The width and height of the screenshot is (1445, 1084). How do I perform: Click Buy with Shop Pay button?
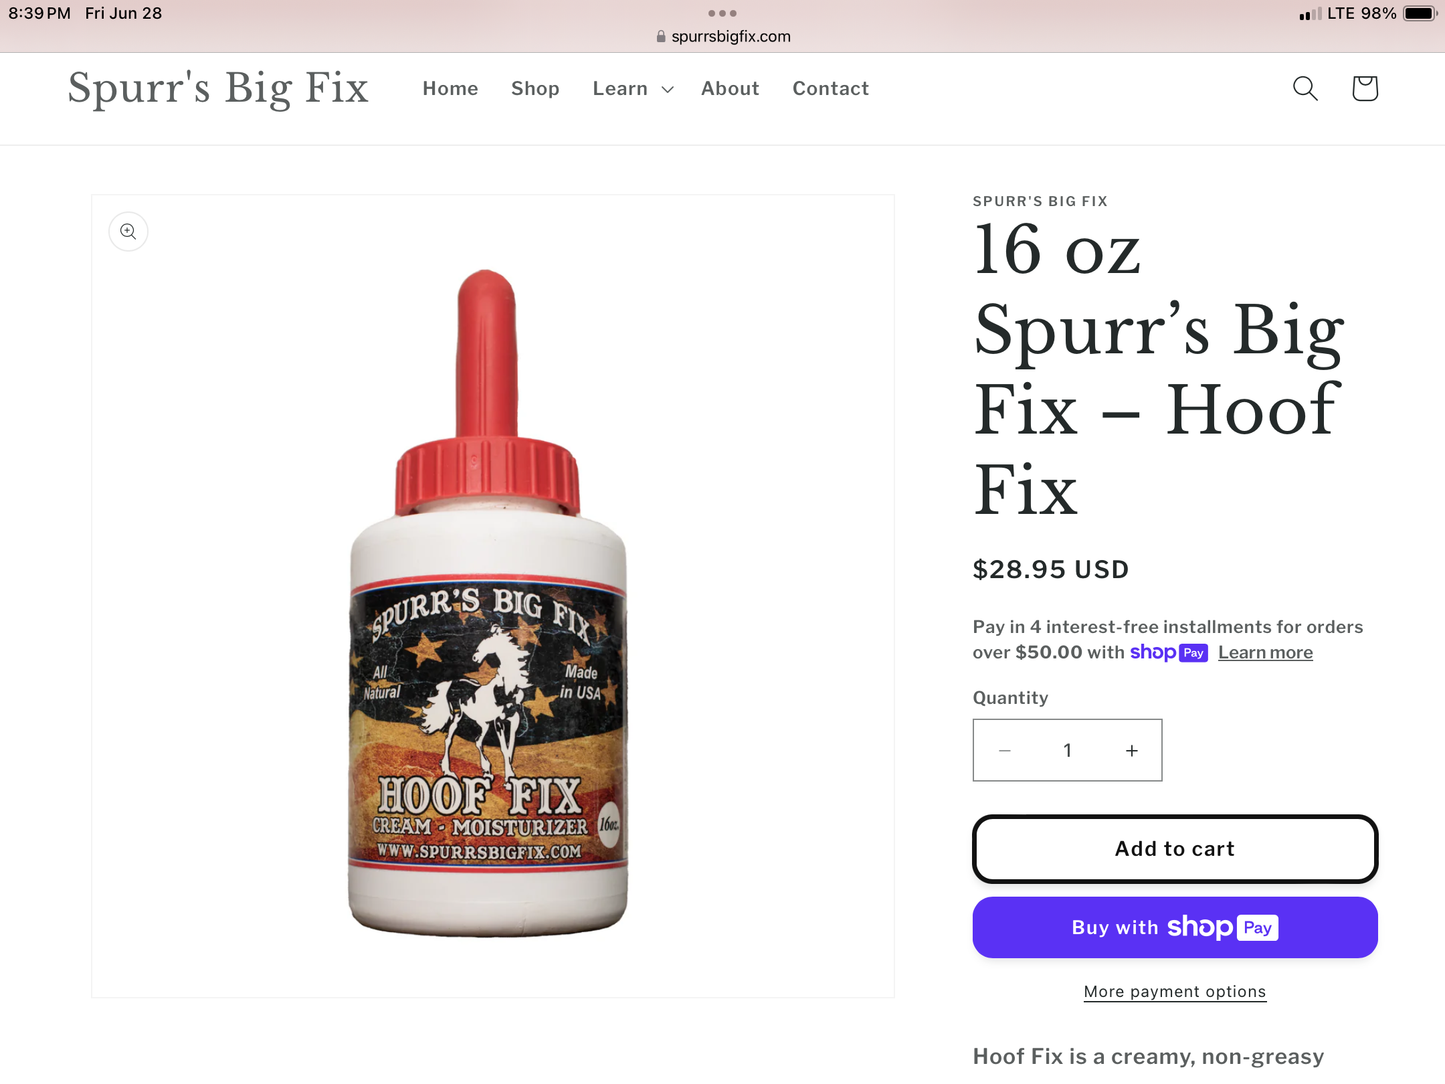click(1175, 928)
